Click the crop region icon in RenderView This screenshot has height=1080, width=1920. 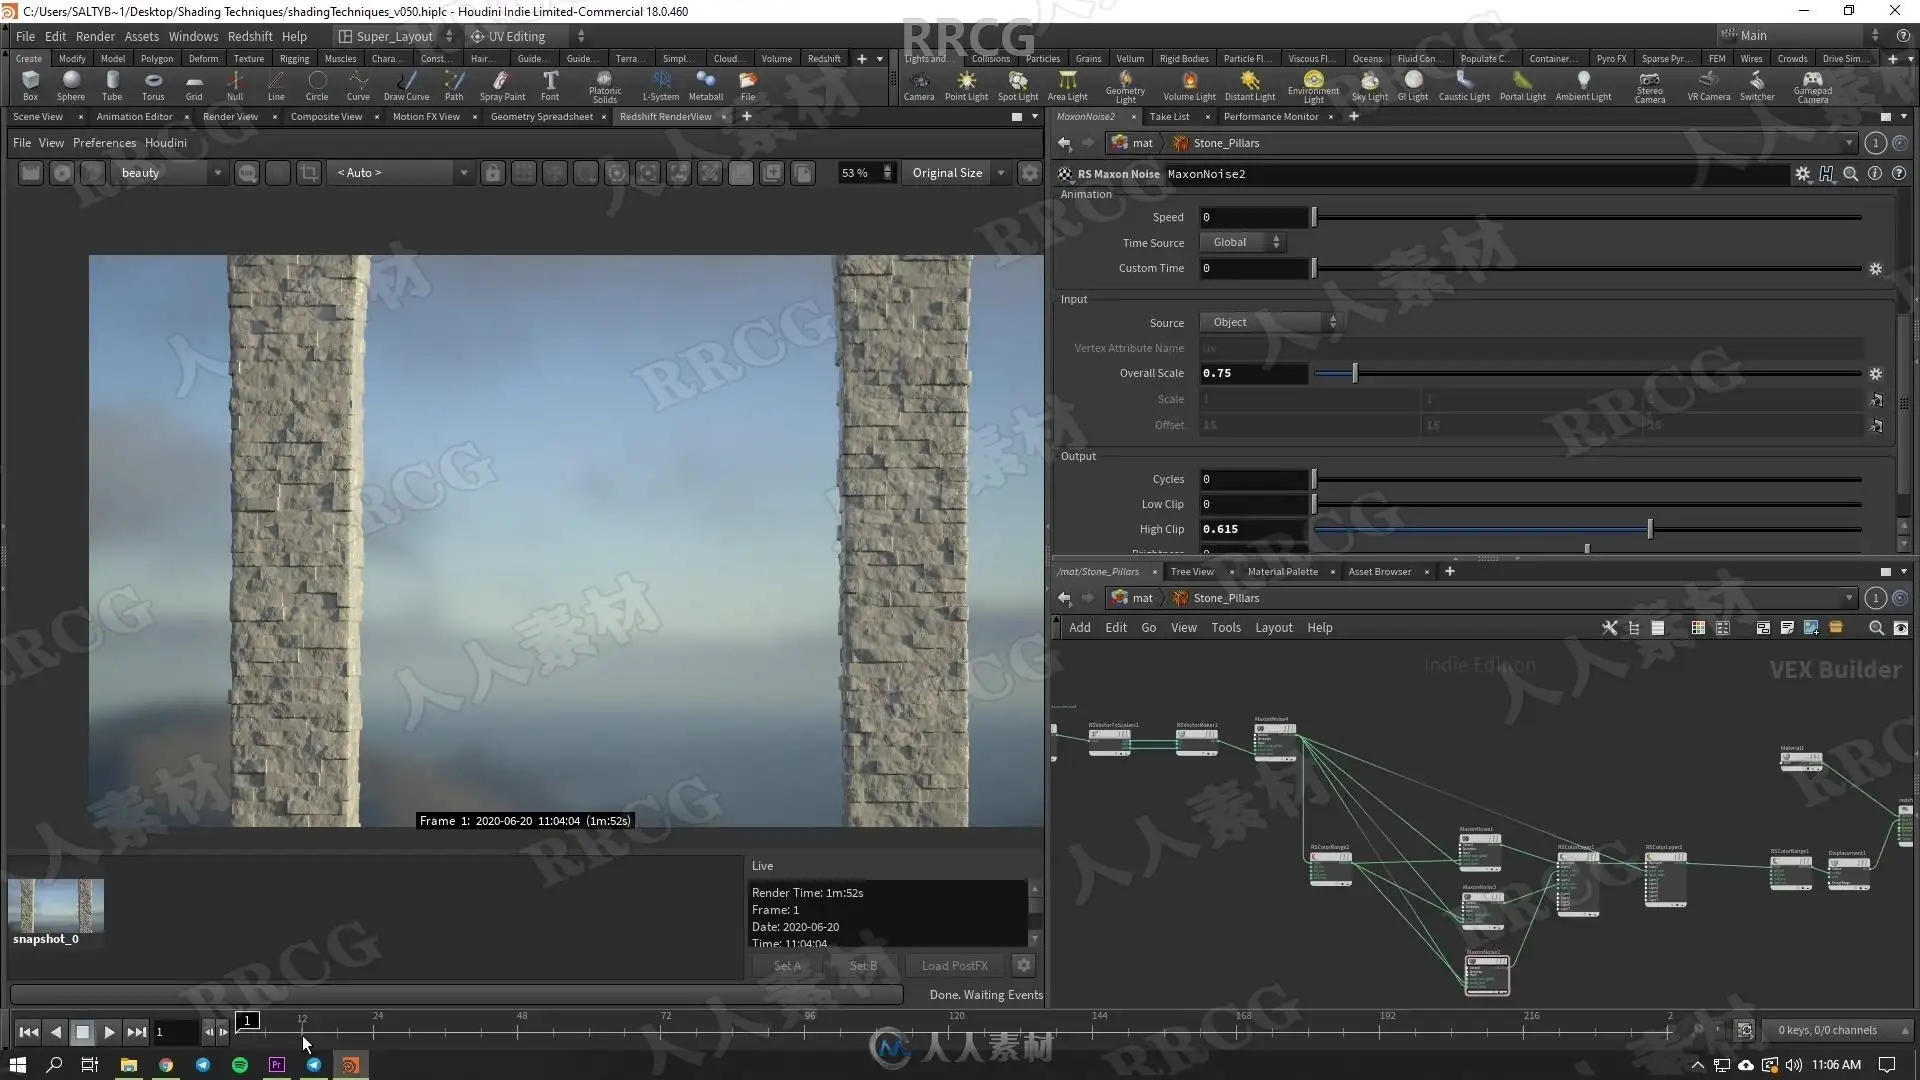coord(309,173)
